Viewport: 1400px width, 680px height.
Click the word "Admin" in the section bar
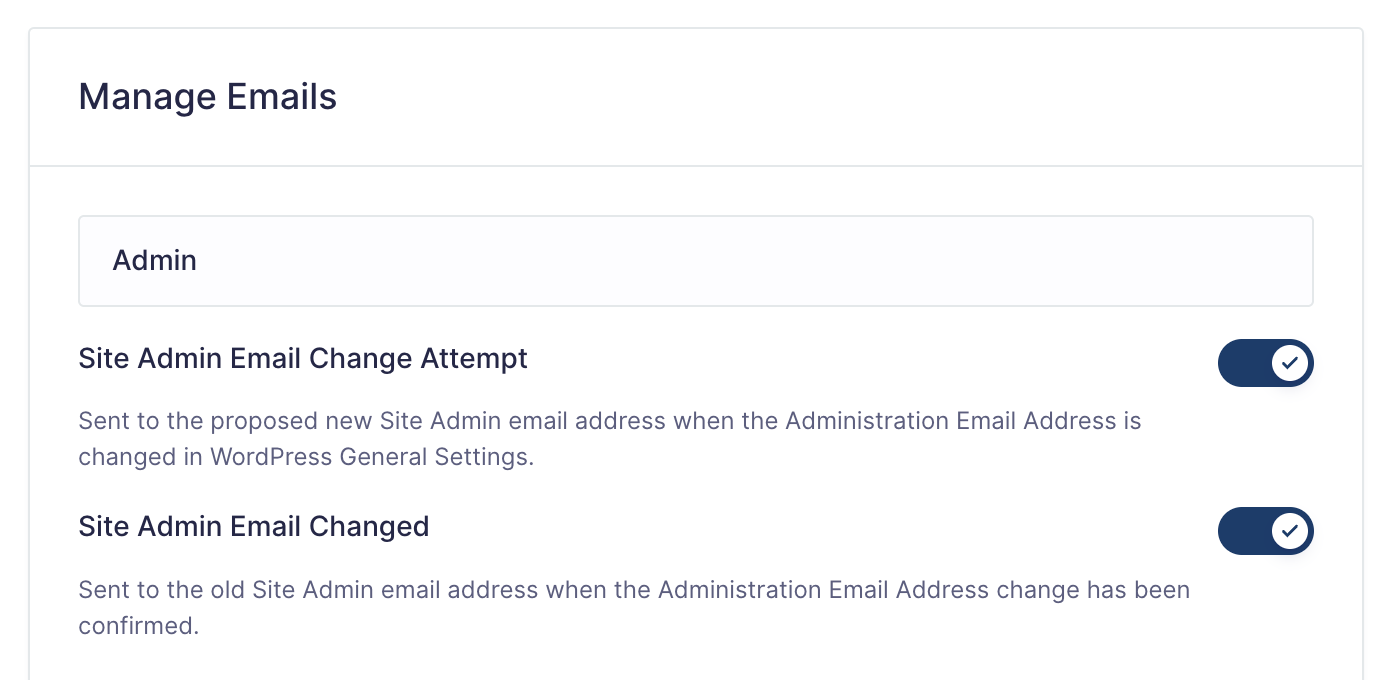click(155, 261)
